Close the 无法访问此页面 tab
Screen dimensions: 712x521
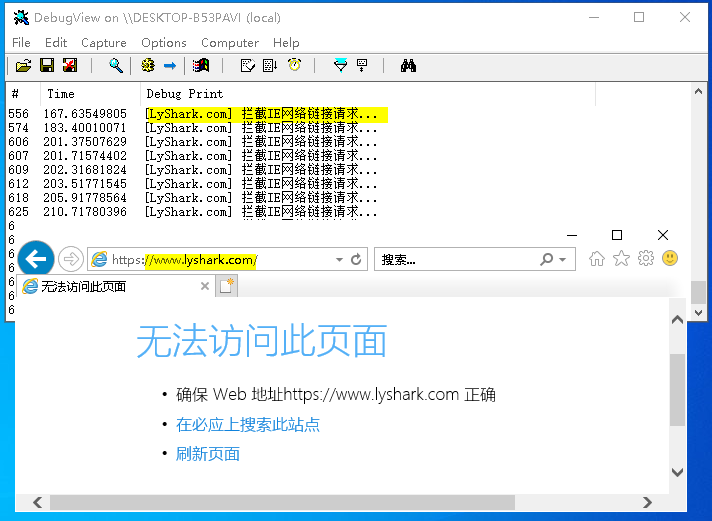click(x=205, y=286)
